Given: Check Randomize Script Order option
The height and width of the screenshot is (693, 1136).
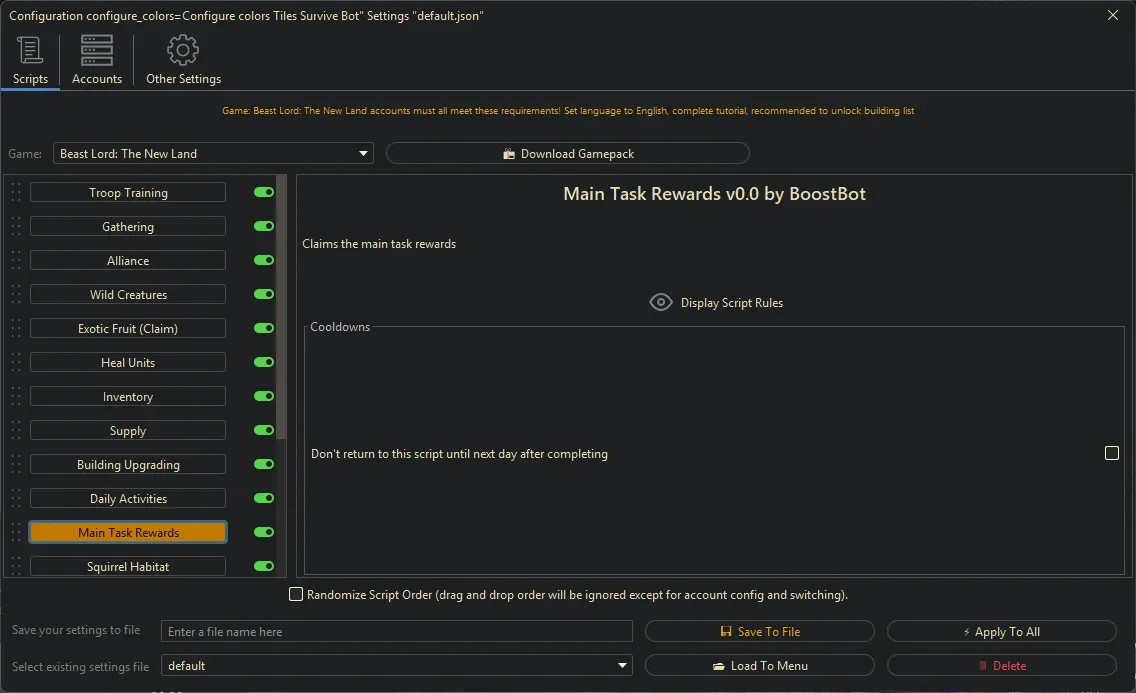Looking at the screenshot, I should click(x=296, y=594).
